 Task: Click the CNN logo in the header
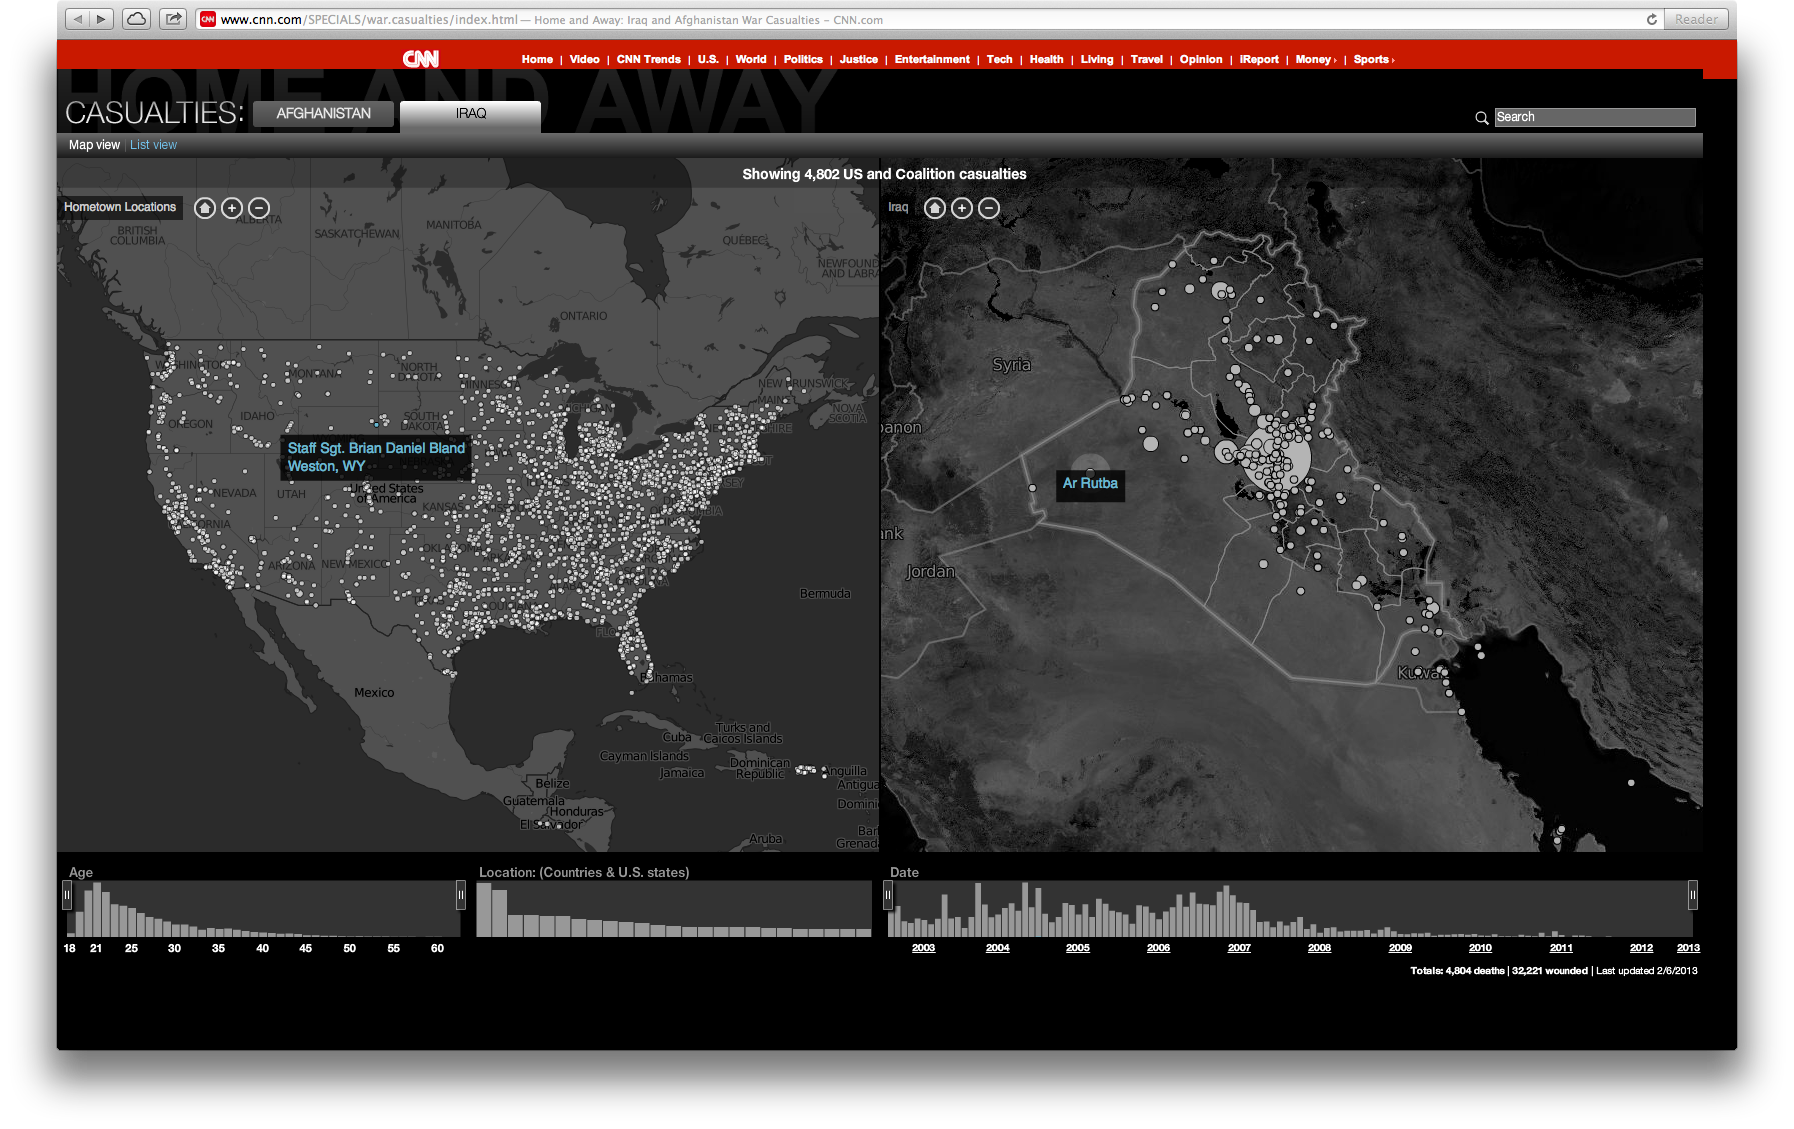coord(421,59)
